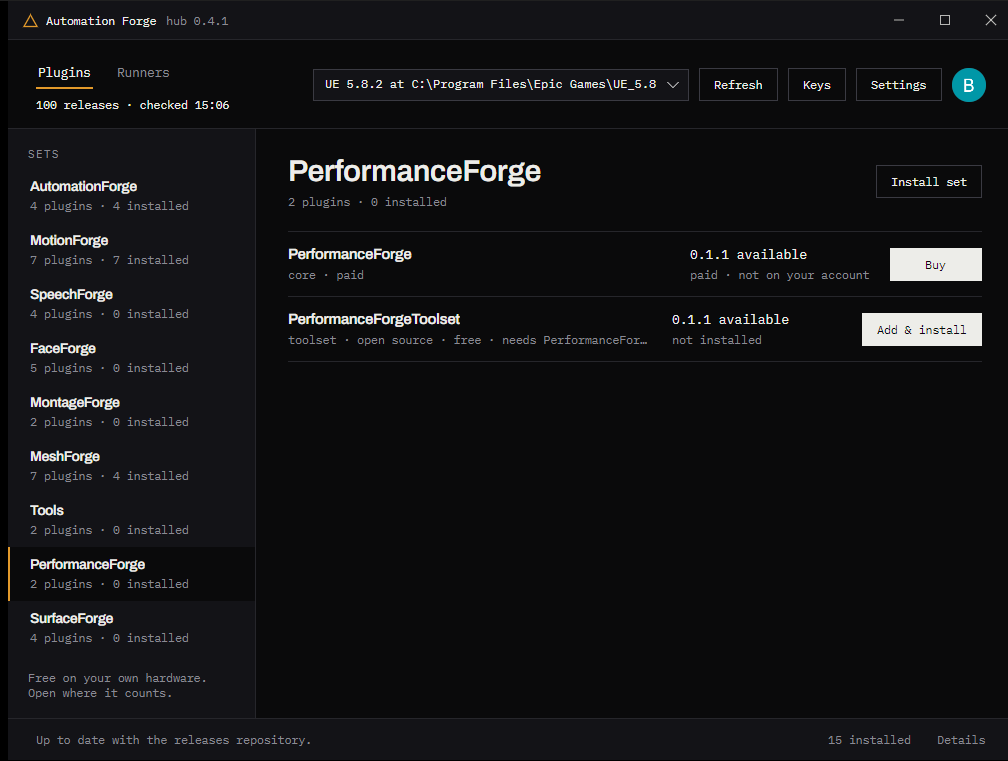The image size is (1008, 761).
Task: Select the MotionForge set
Action: [132, 250]
